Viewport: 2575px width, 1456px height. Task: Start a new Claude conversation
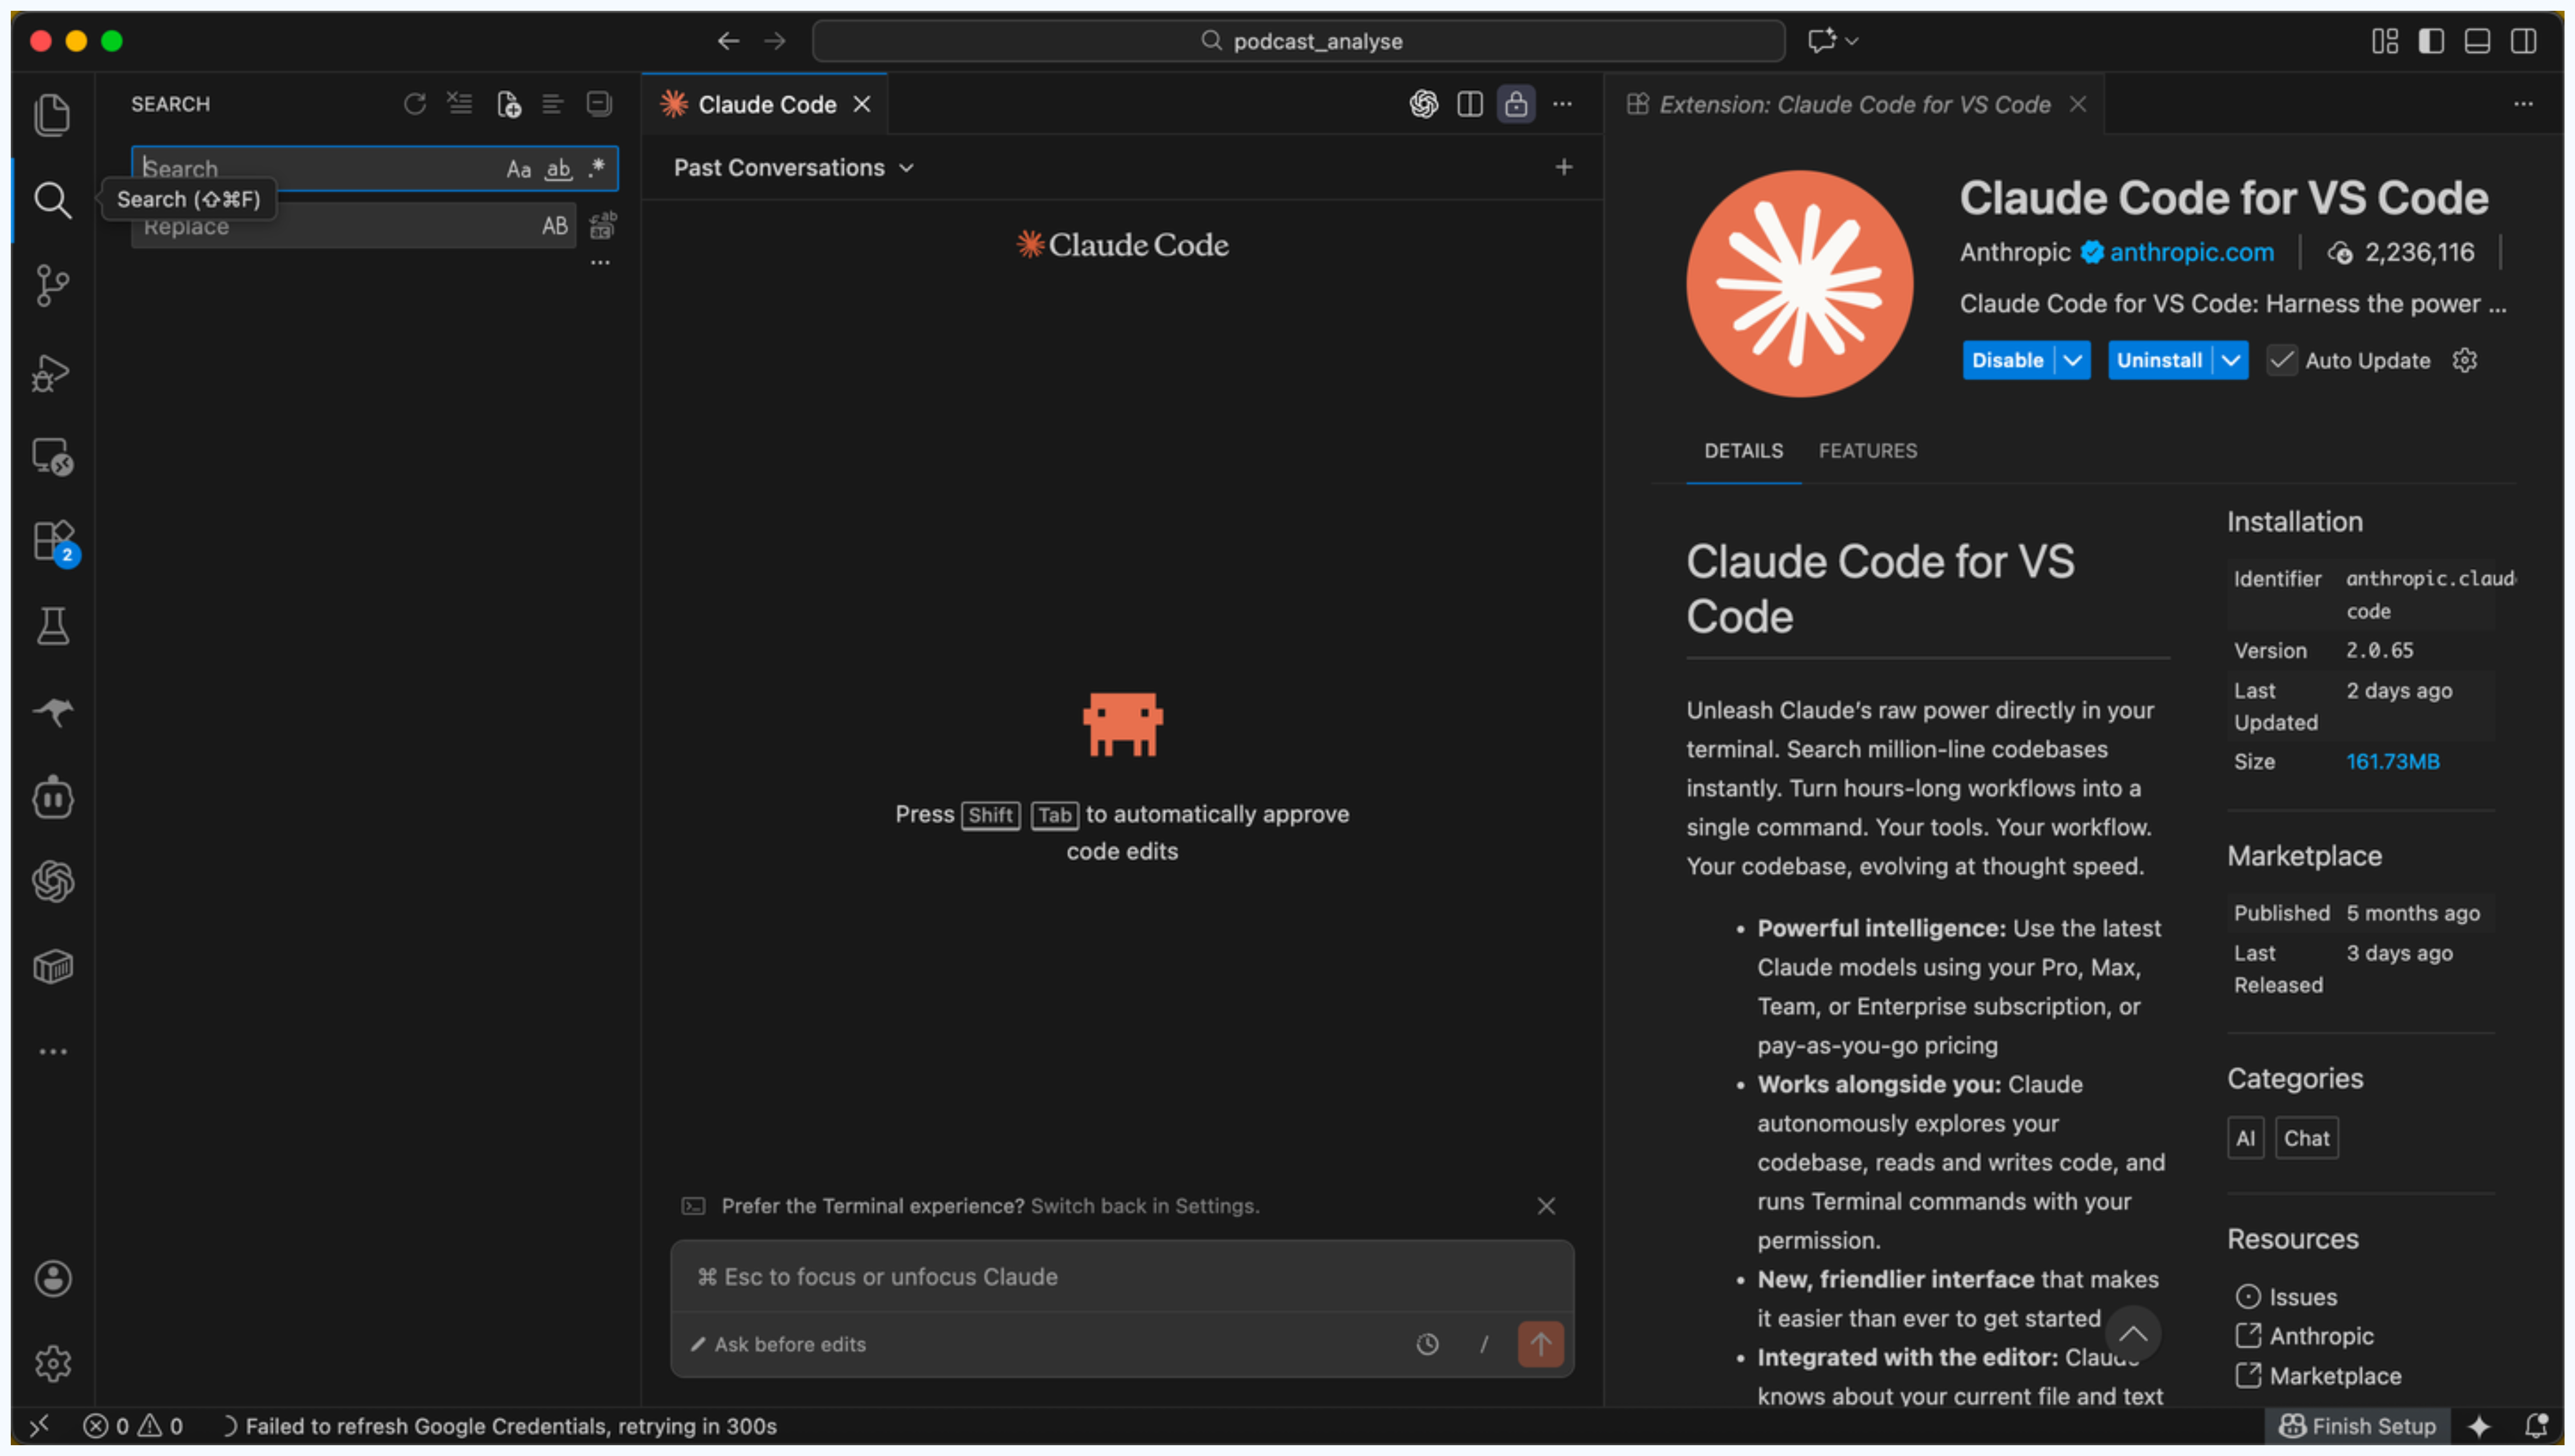coord(1564,167)
